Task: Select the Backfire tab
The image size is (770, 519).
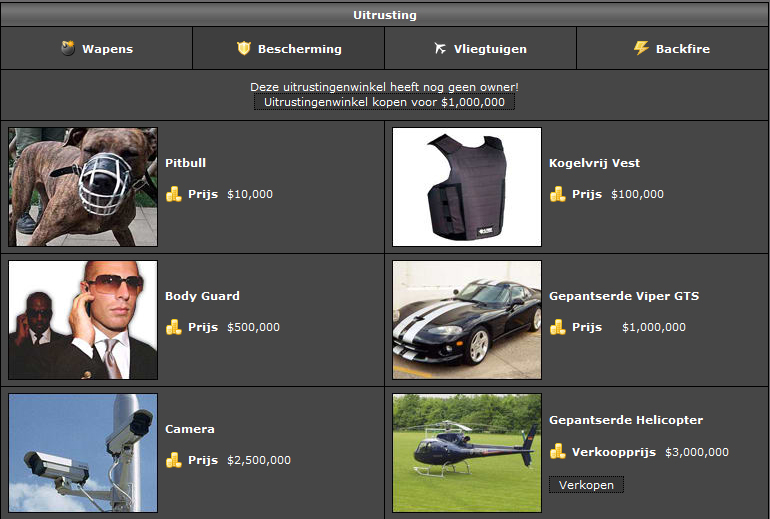Action: click(673, 48)
